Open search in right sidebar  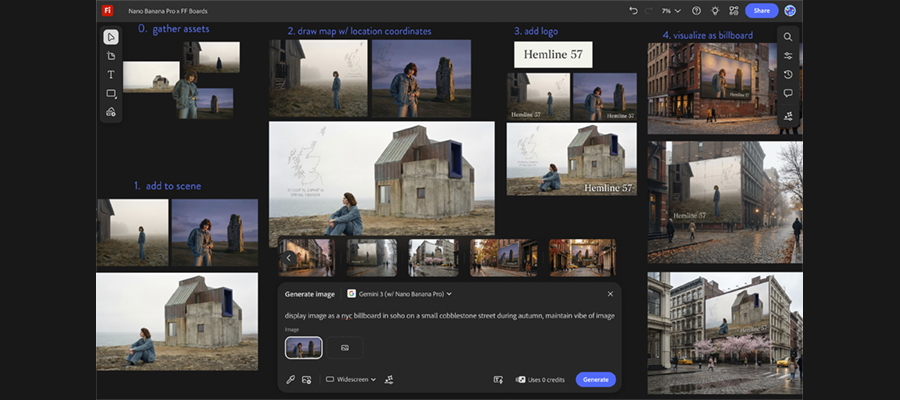point(788,37)
